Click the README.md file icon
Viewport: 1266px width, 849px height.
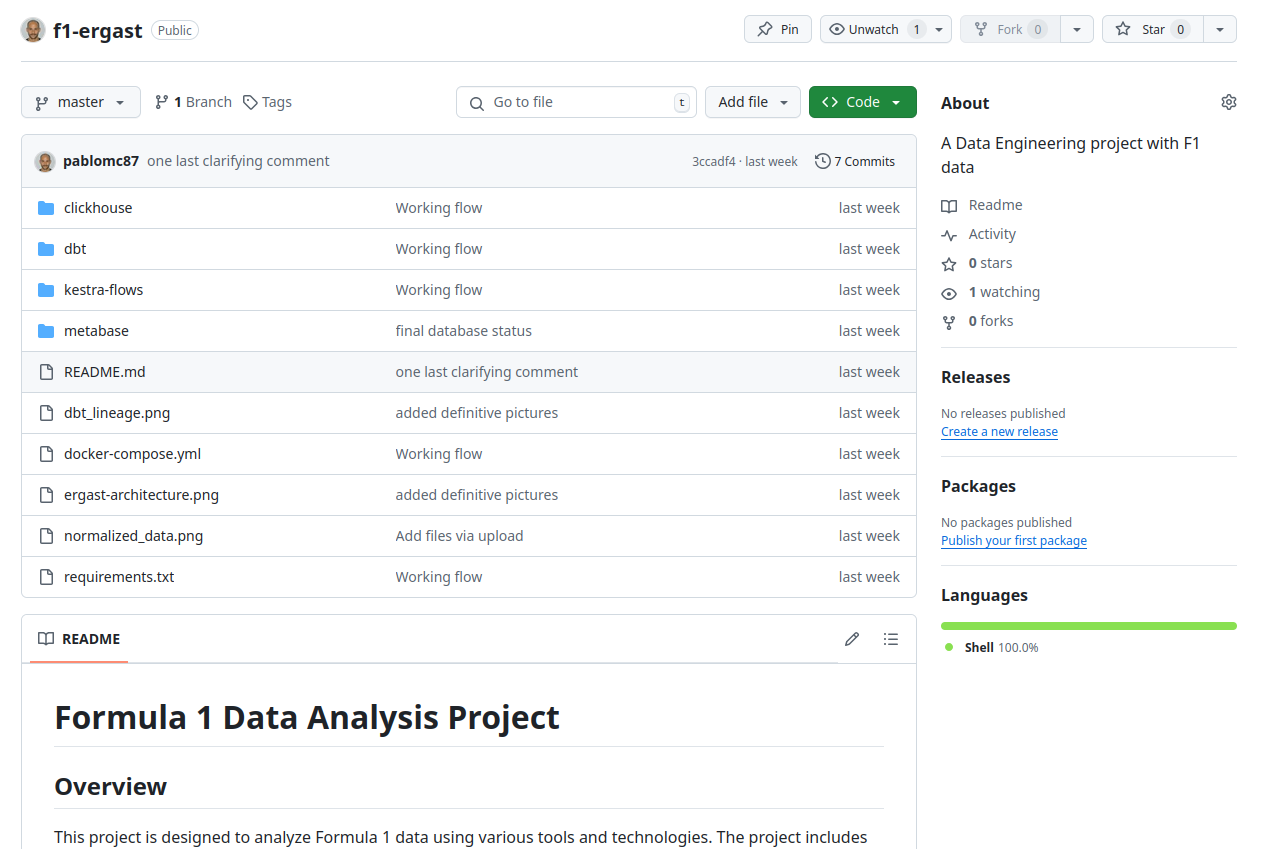pyautogui.click(x=46, y=372)
